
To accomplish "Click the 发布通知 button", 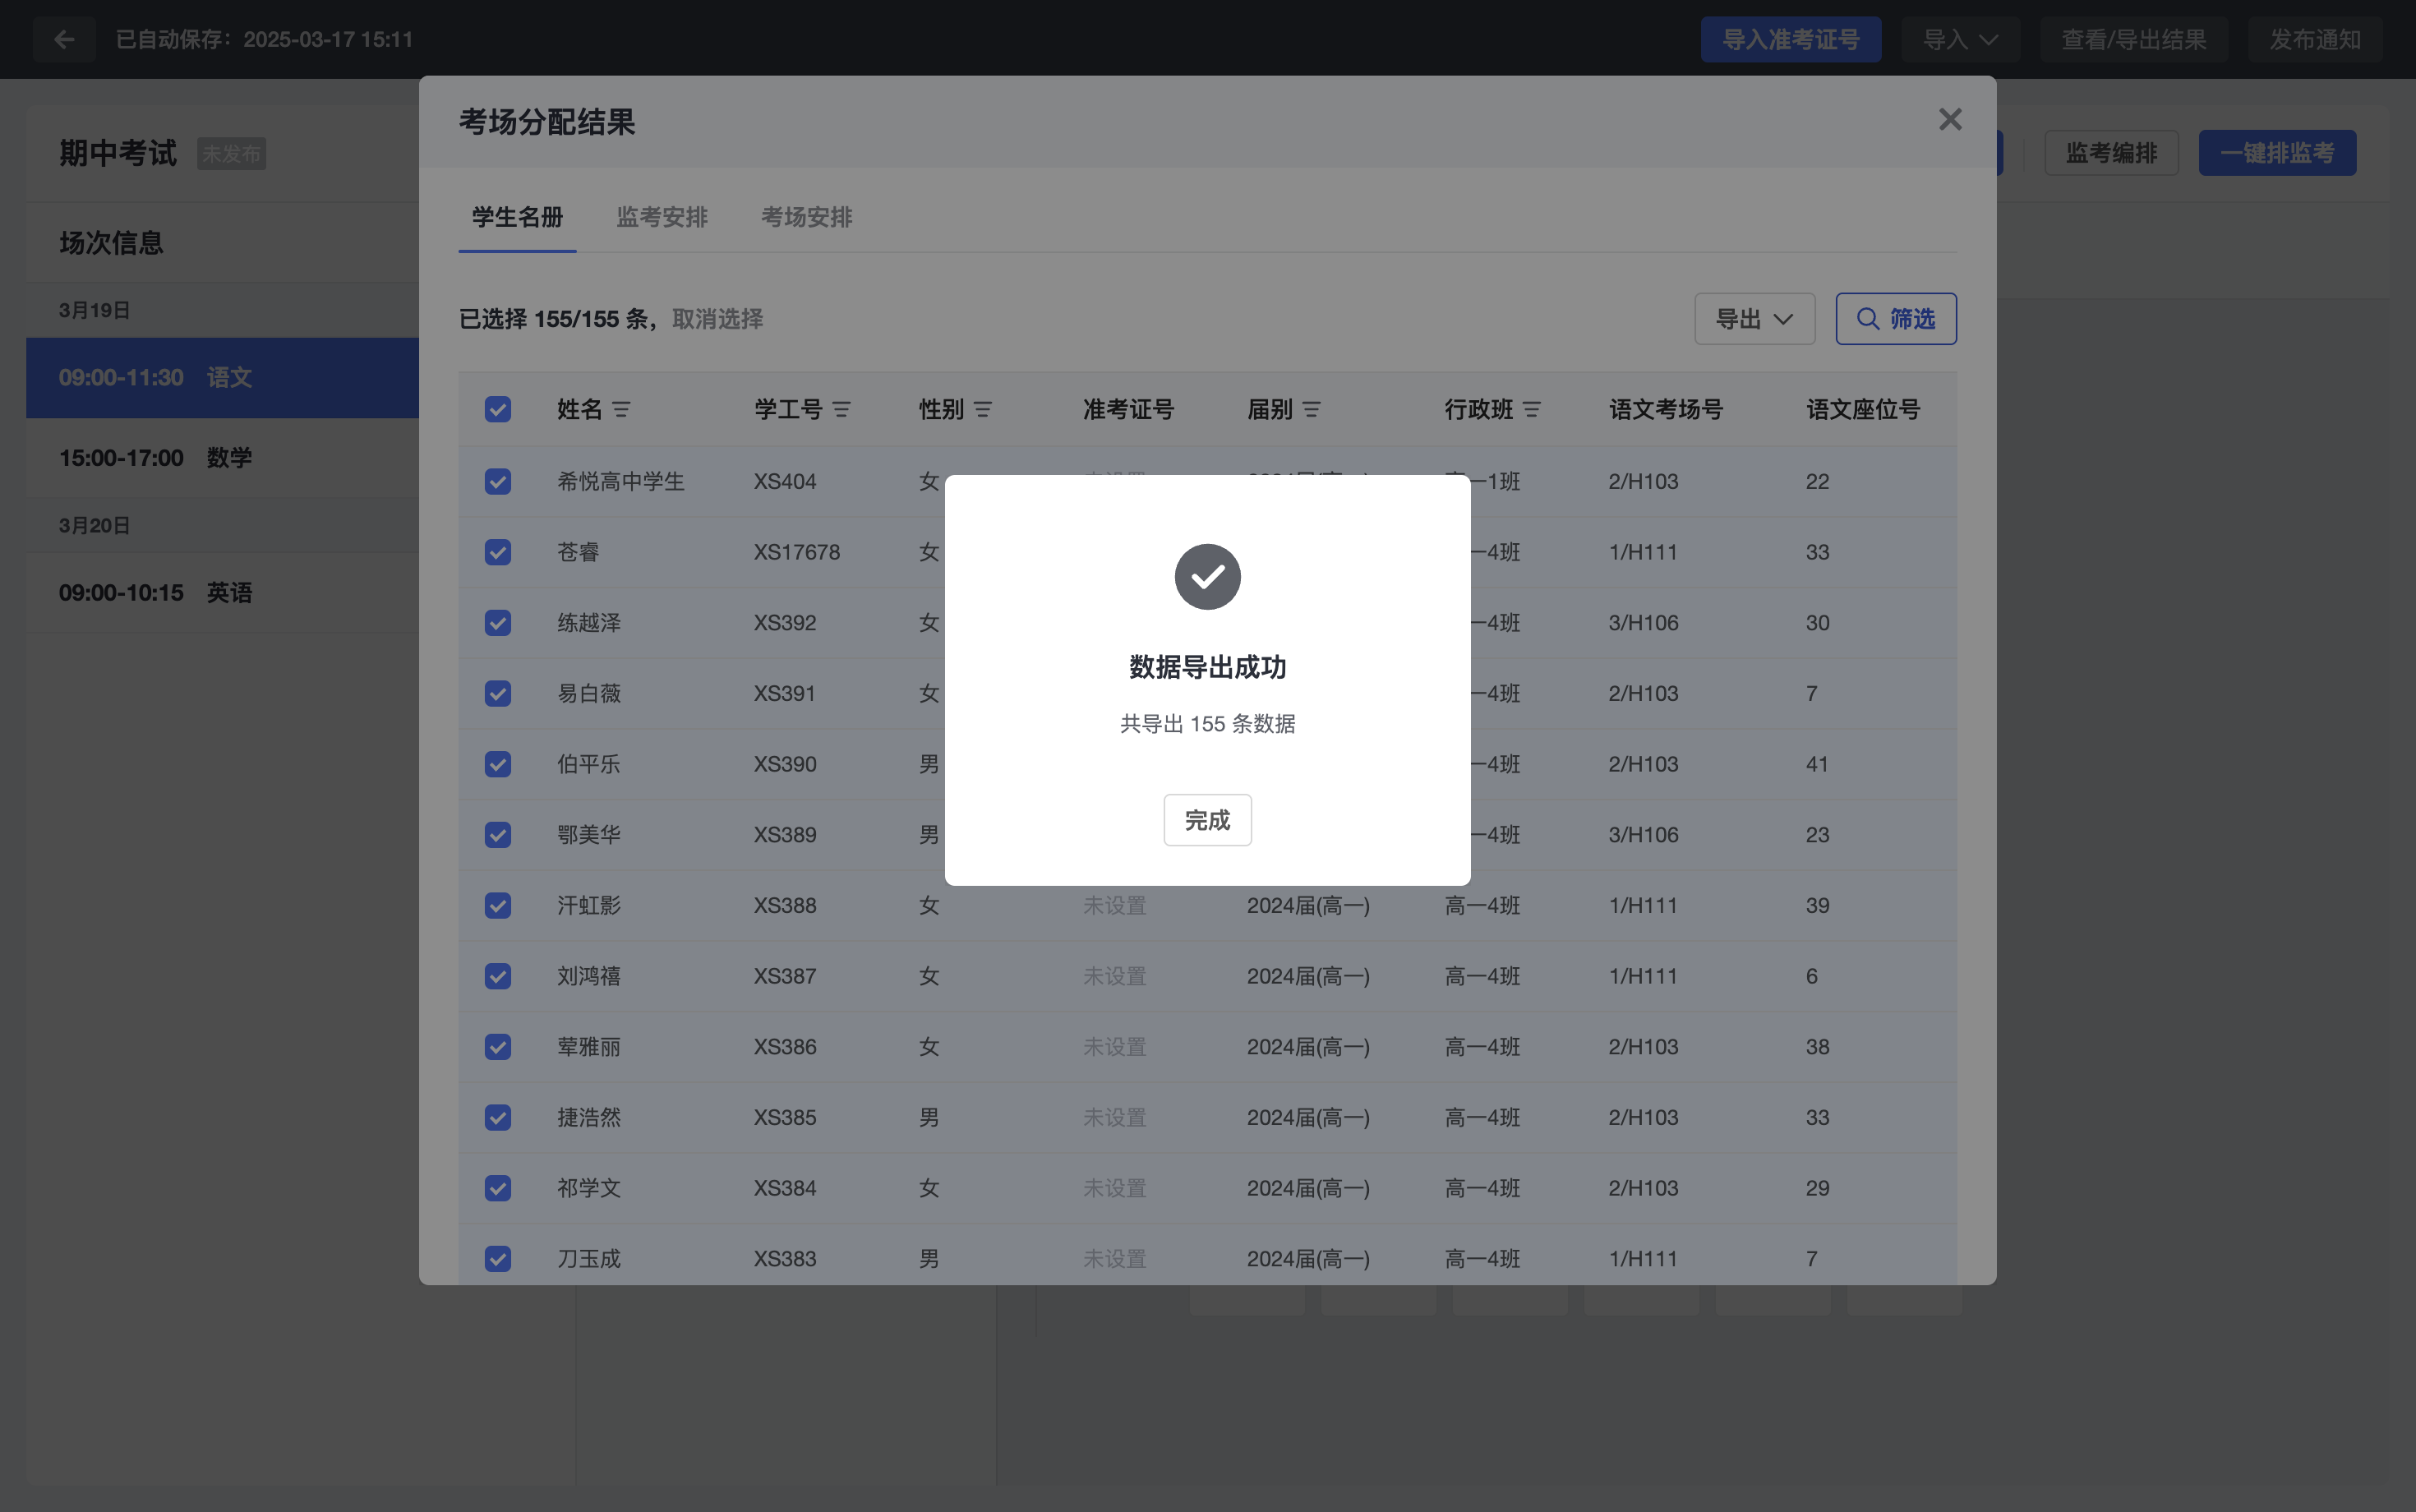I will click(x=2315, y=39).
